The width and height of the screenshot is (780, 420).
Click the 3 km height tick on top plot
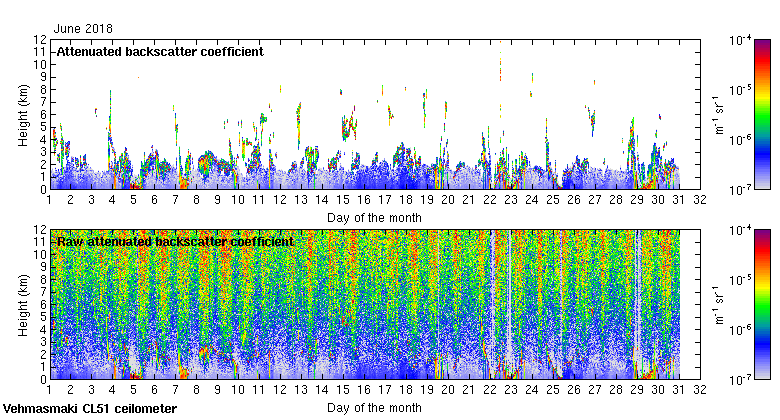click(x=43, y=152)
